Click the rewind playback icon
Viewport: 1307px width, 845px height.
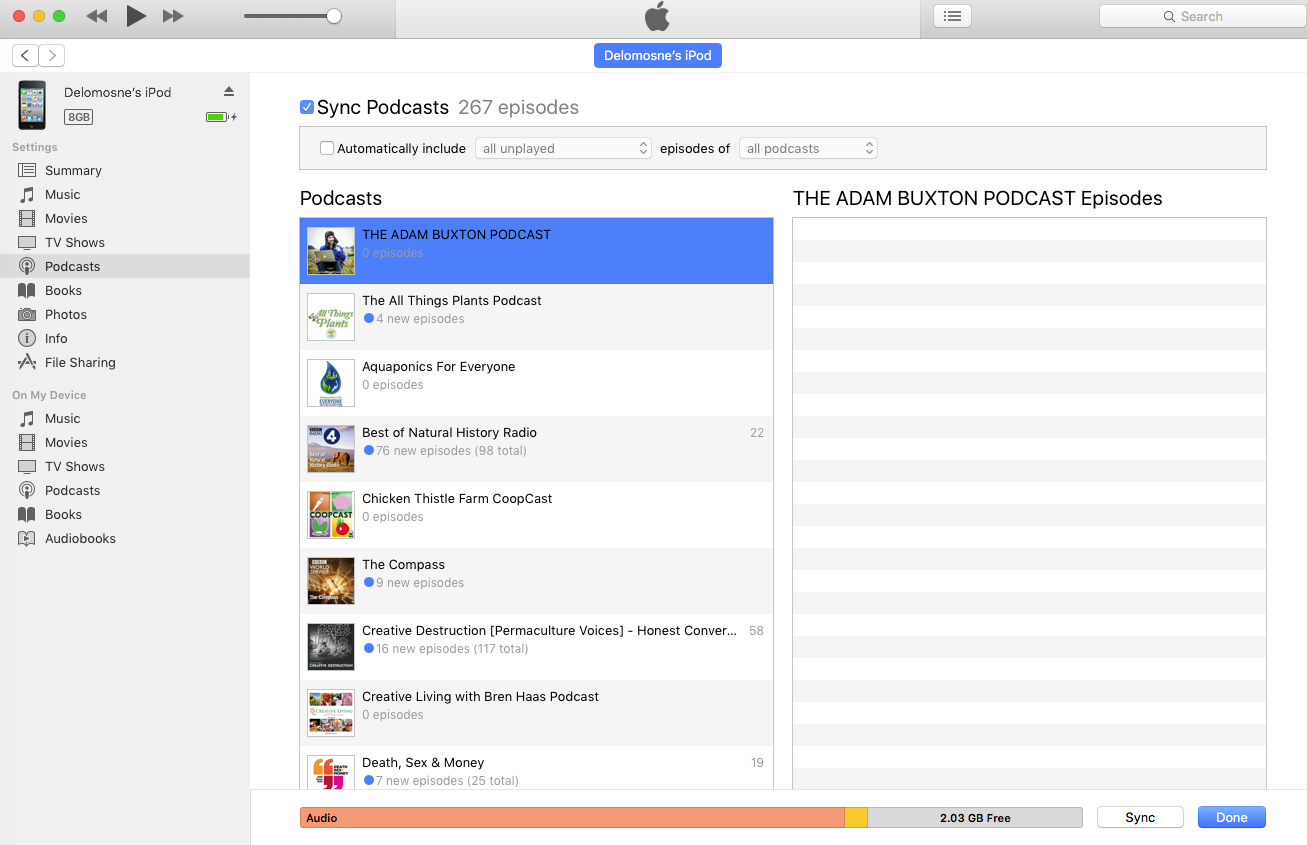click(97, 16)
